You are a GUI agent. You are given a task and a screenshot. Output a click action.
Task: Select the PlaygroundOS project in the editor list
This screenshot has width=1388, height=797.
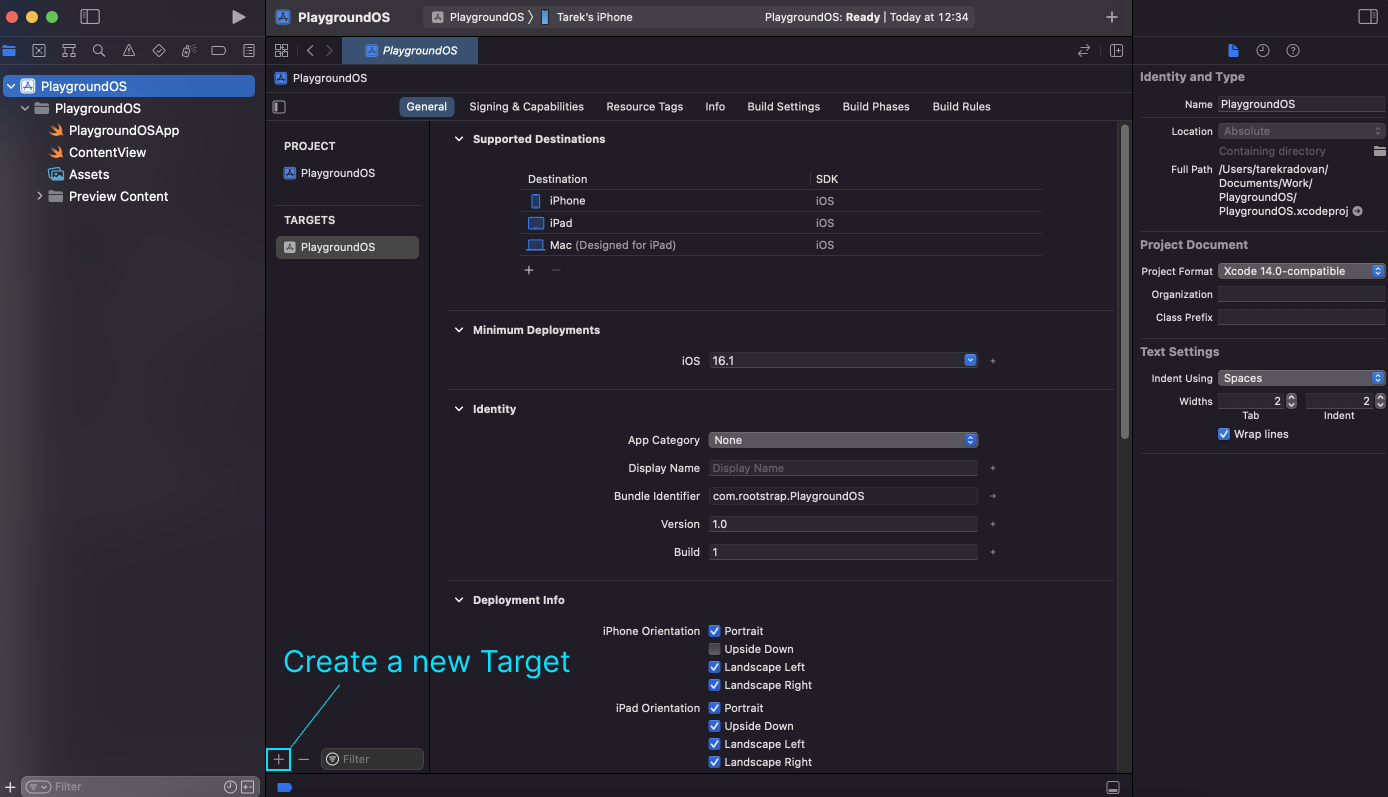338,173
